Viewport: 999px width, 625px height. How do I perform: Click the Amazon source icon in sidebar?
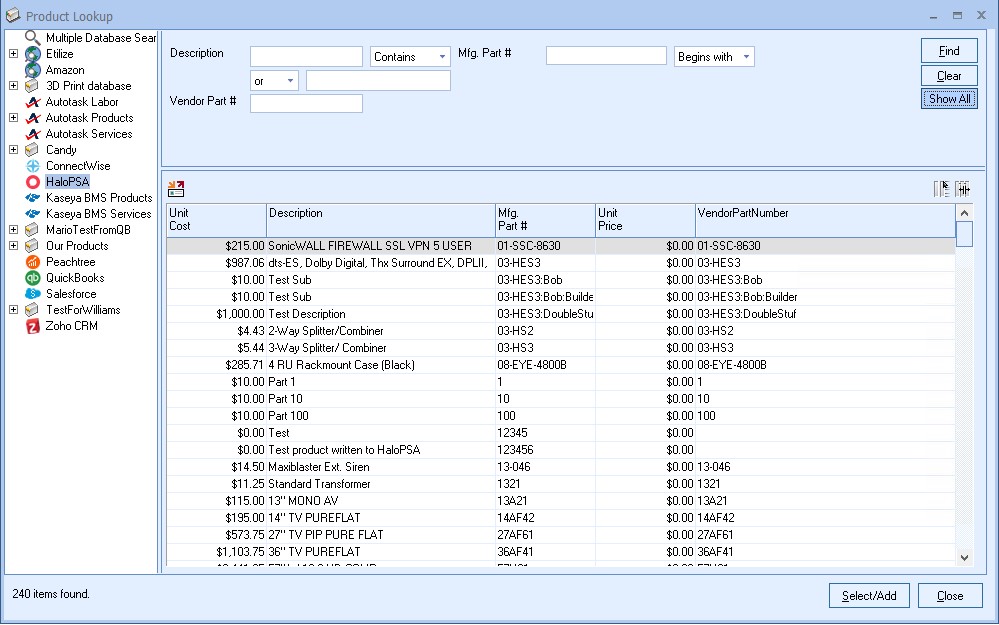click(33, 70)
